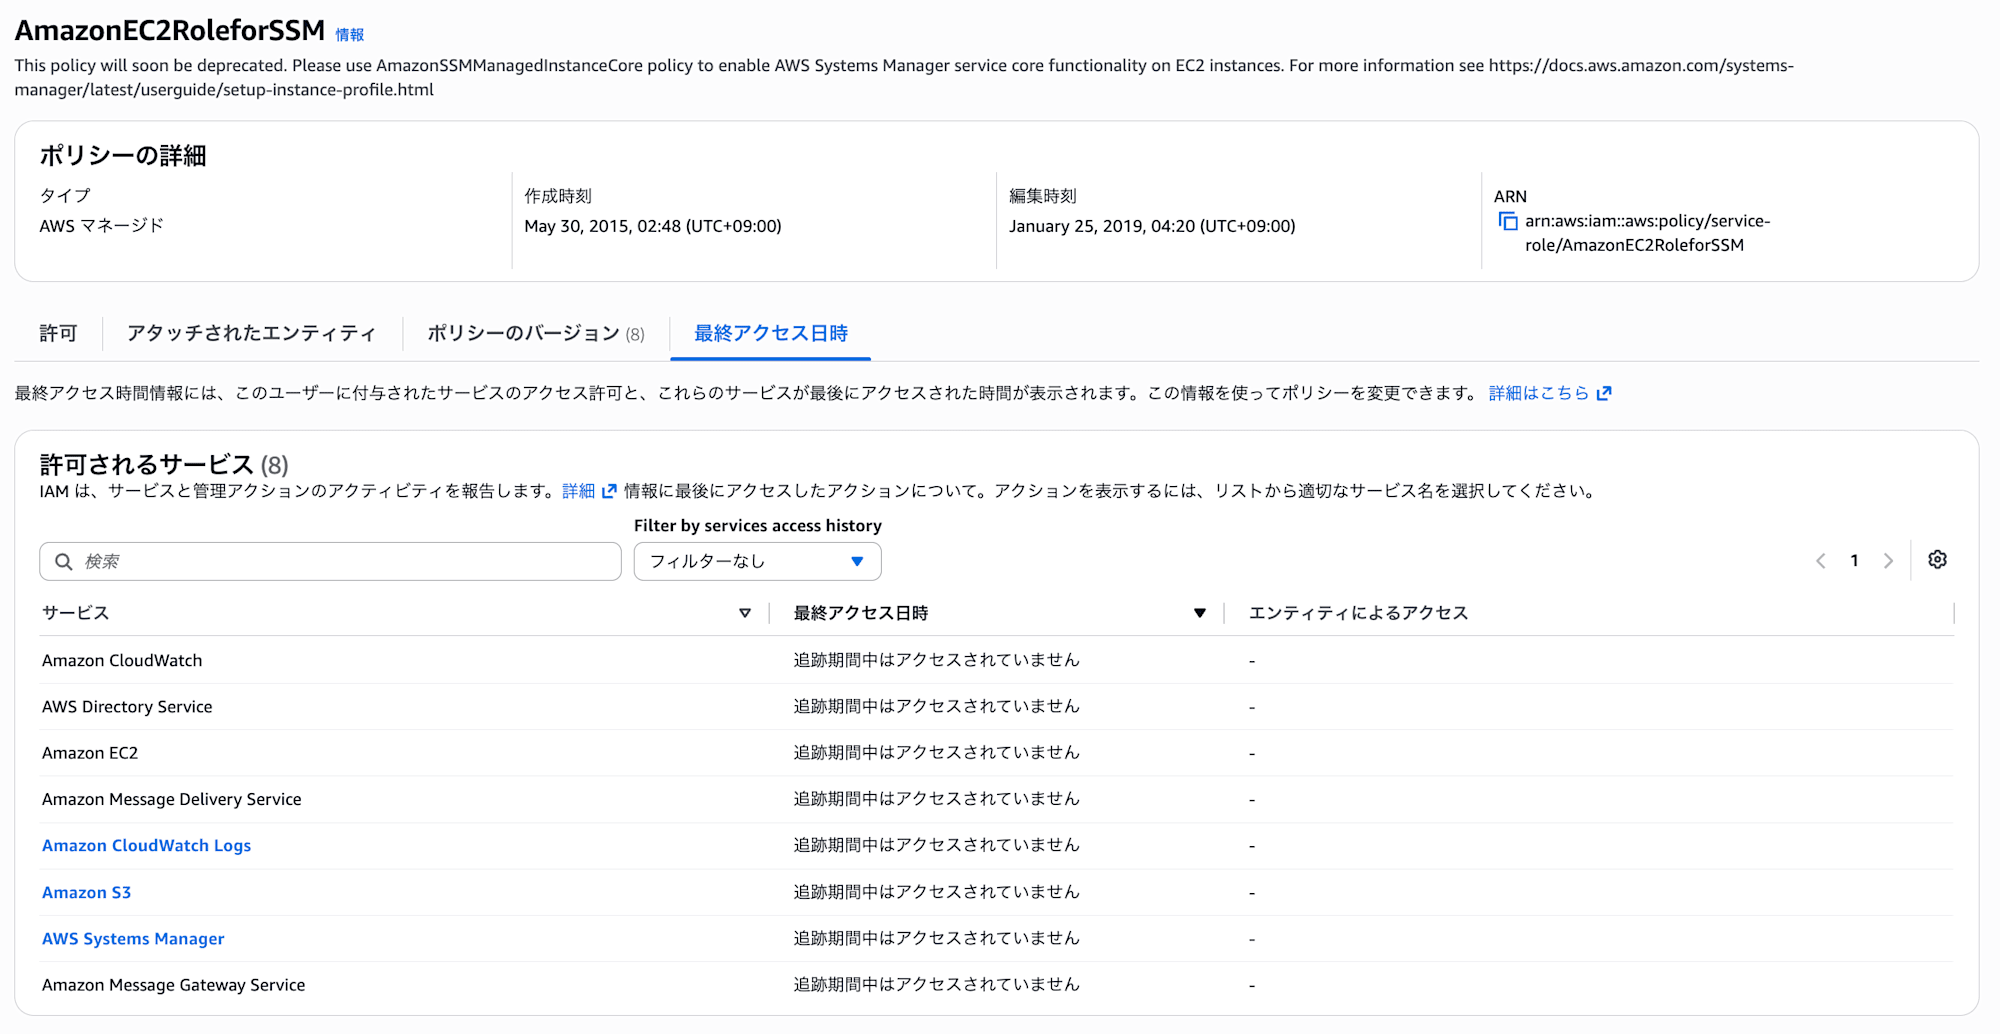Image resolution: width=2000 pixels, height=1034 pixels.
Task: Click last-access status text in Amazon CloudWatch row
Action: 937,660
